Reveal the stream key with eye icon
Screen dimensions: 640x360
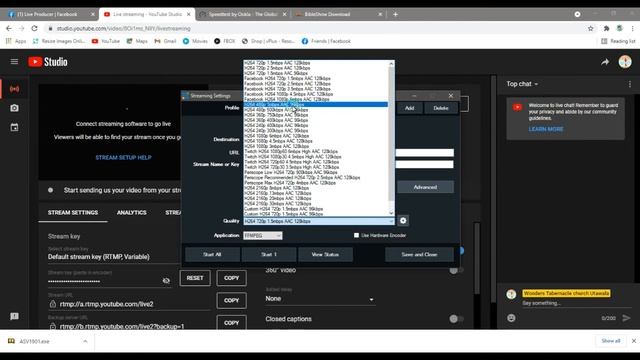click(166, 281)
